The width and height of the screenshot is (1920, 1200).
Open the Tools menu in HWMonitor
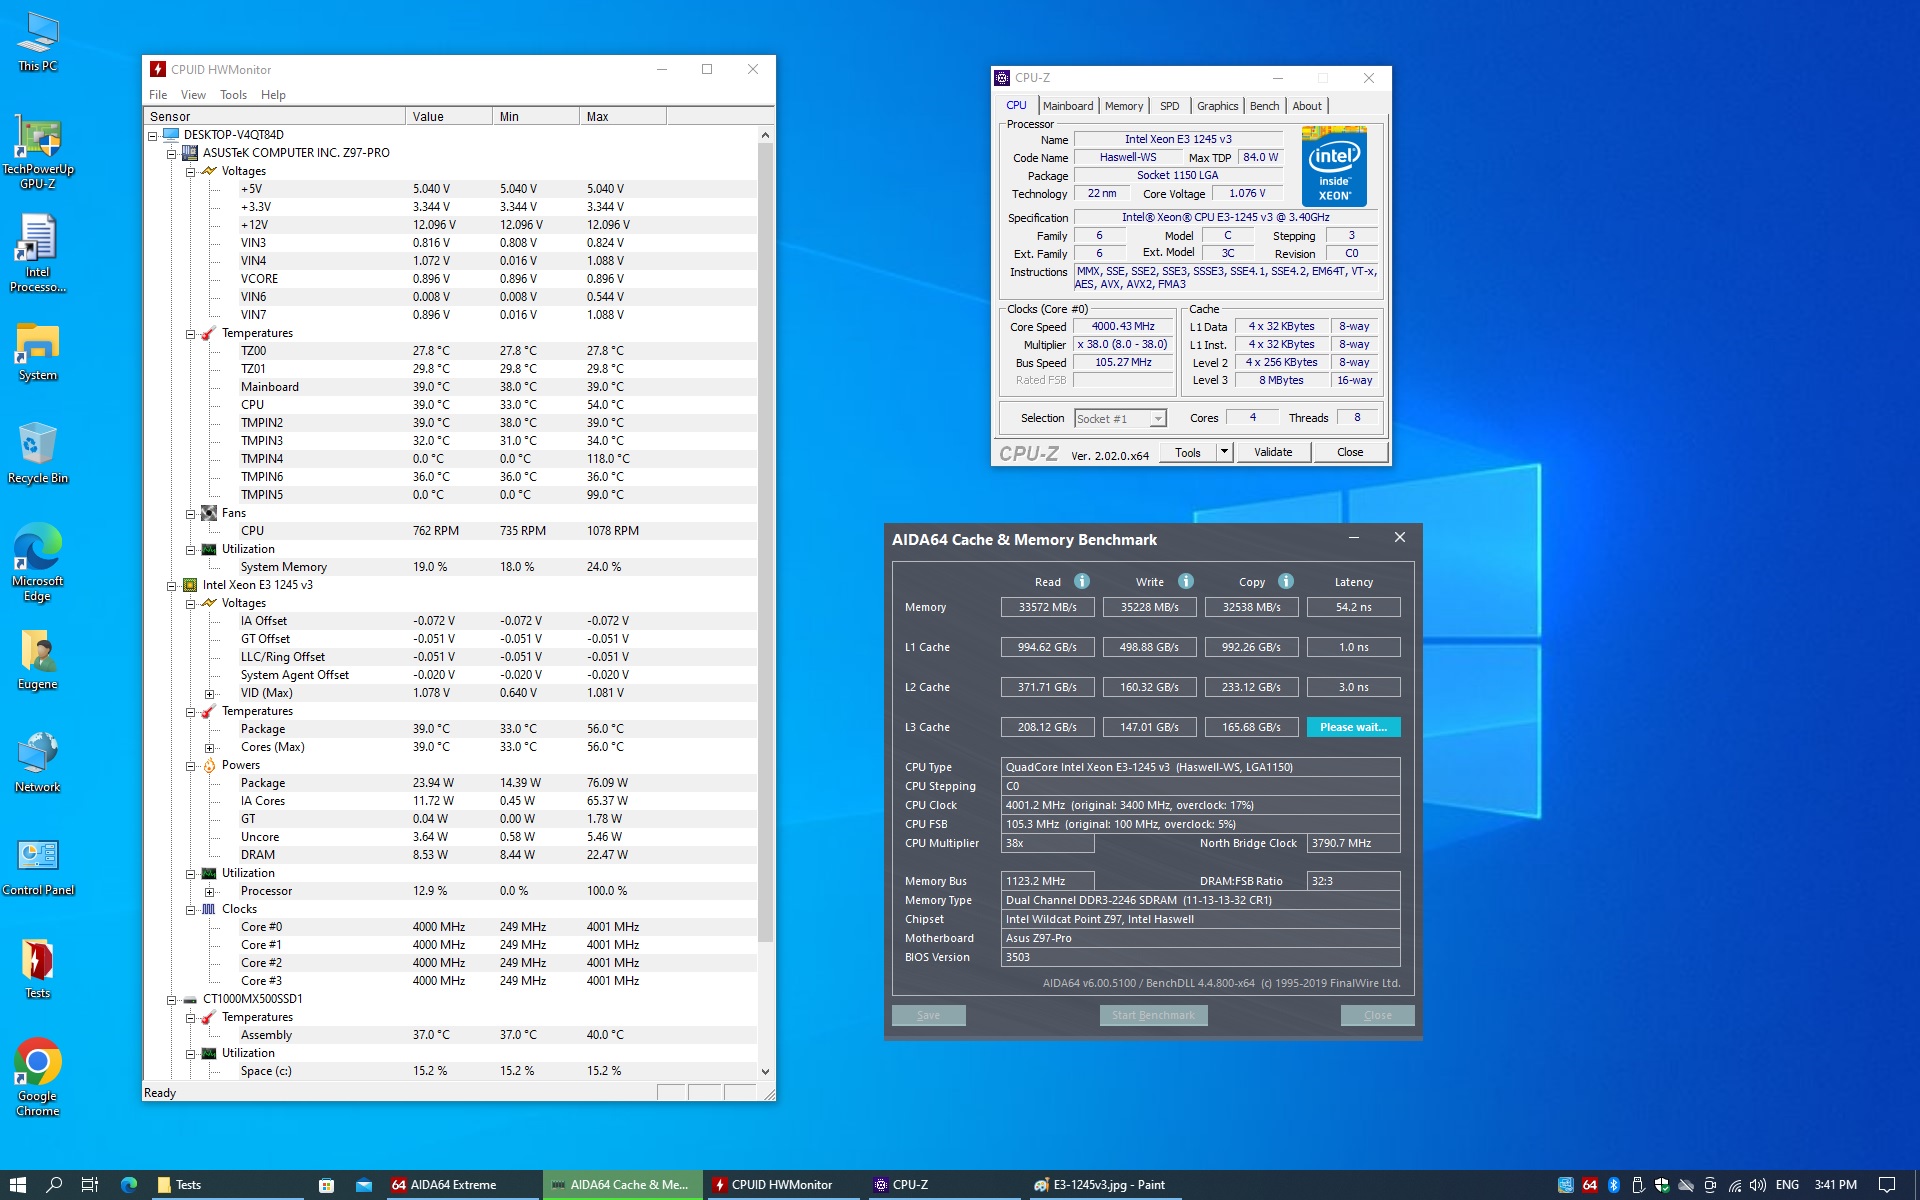point(233,95)
